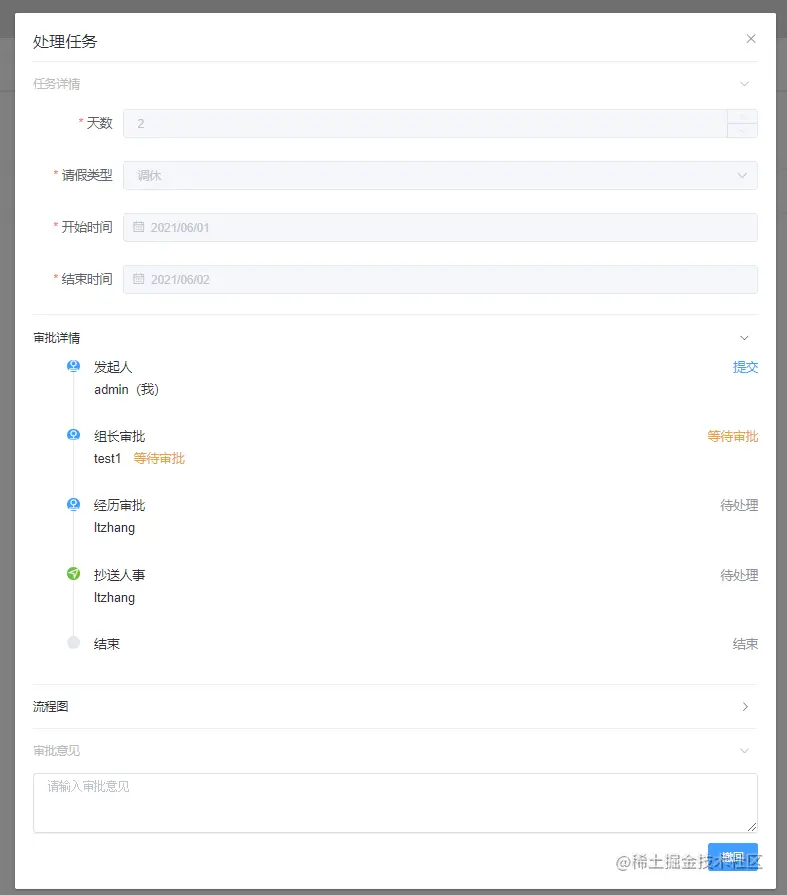
Task: Click the 抄送人事 step title
Action: pyautogui.click(x=119, y=575)
